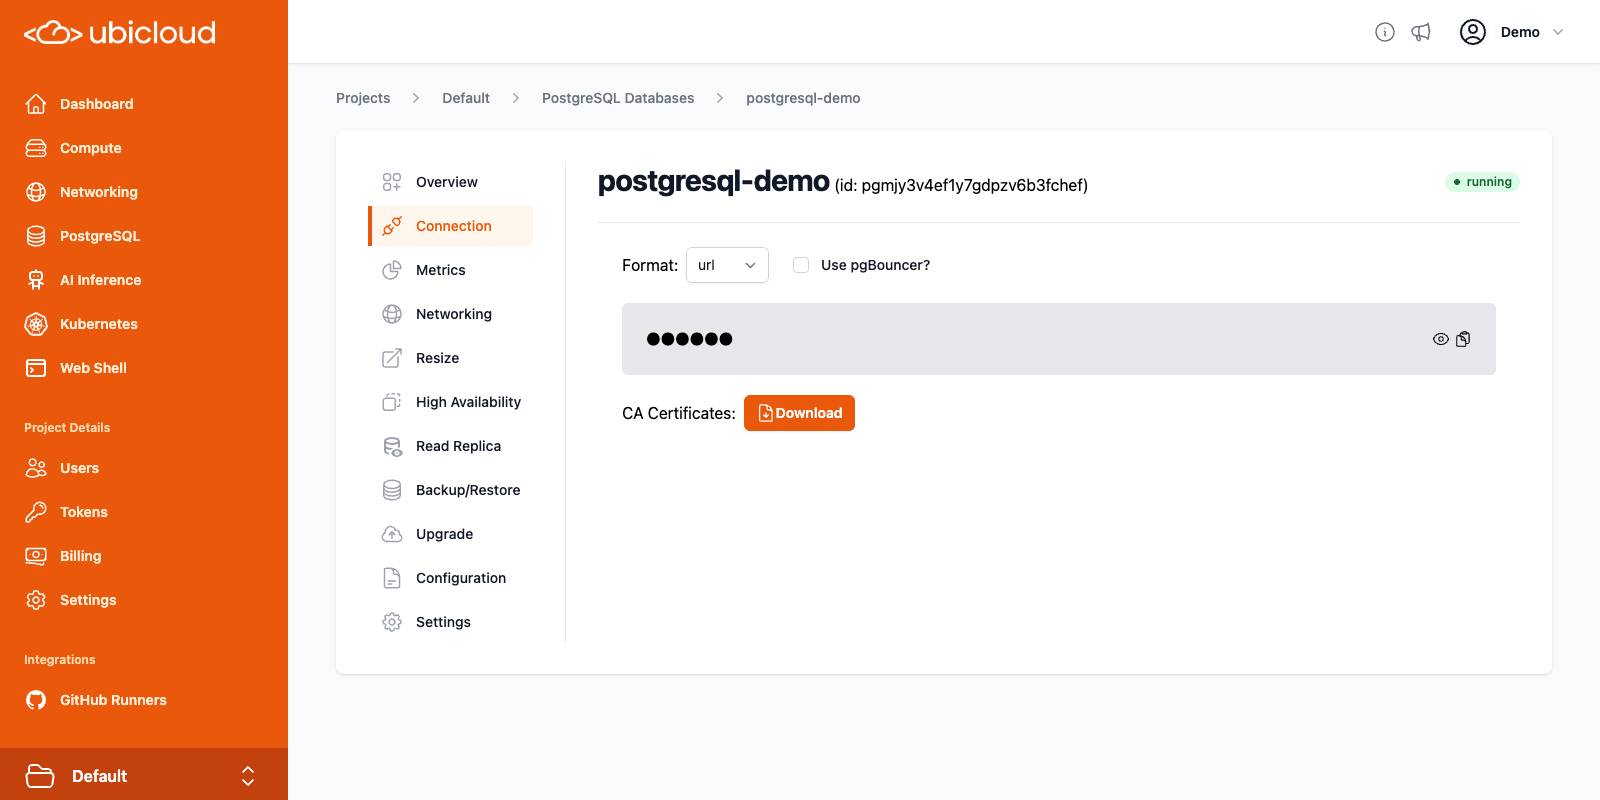This screenshot has height=800, width=1600.
Task: Click the Compute server icon
Action: 36,148
